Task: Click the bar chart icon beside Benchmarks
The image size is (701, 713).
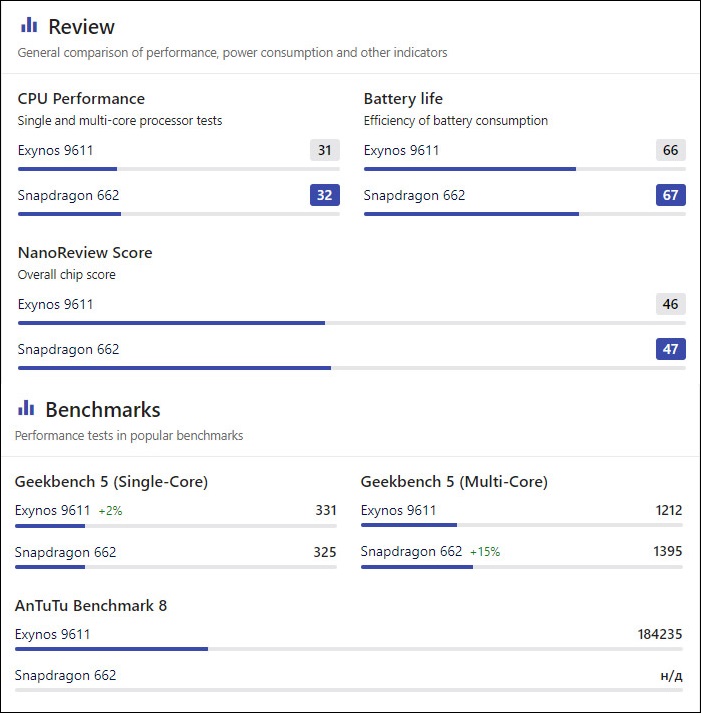Action: pos(26,408)
